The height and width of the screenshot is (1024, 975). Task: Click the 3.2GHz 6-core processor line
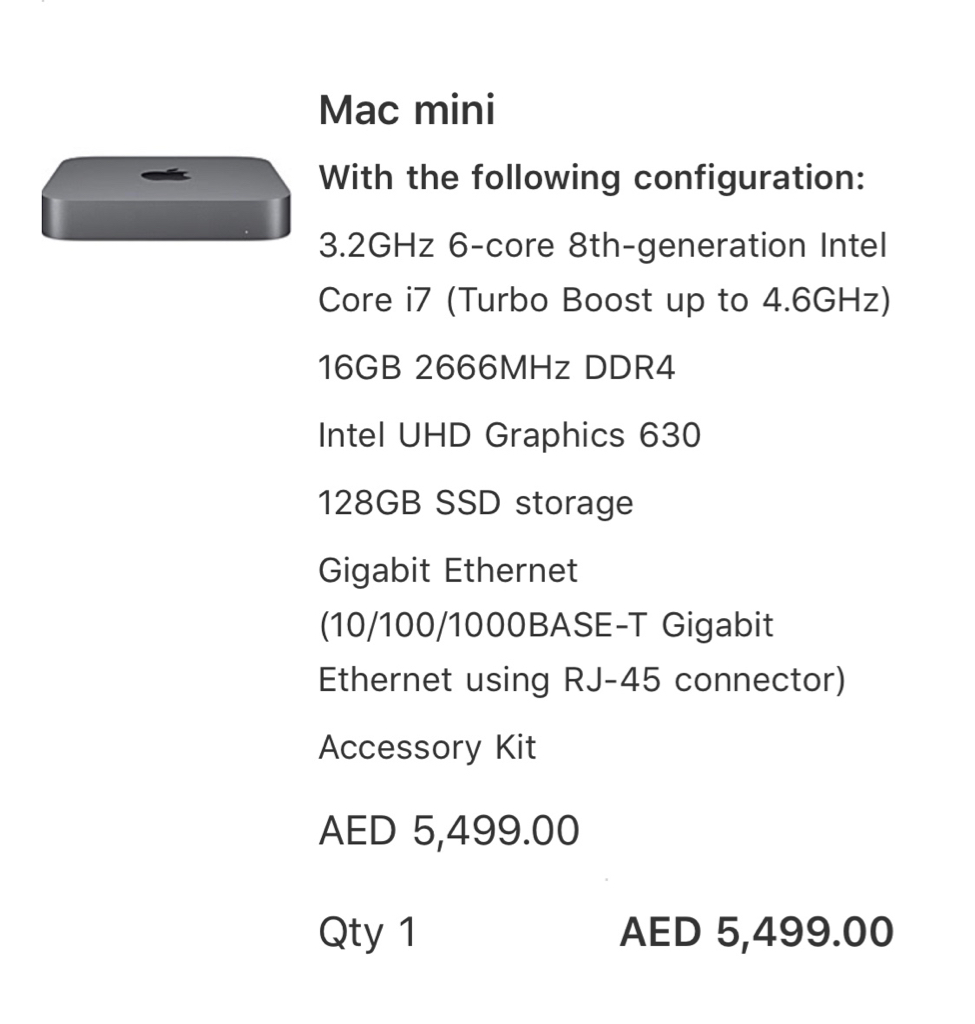coord(602,246)
